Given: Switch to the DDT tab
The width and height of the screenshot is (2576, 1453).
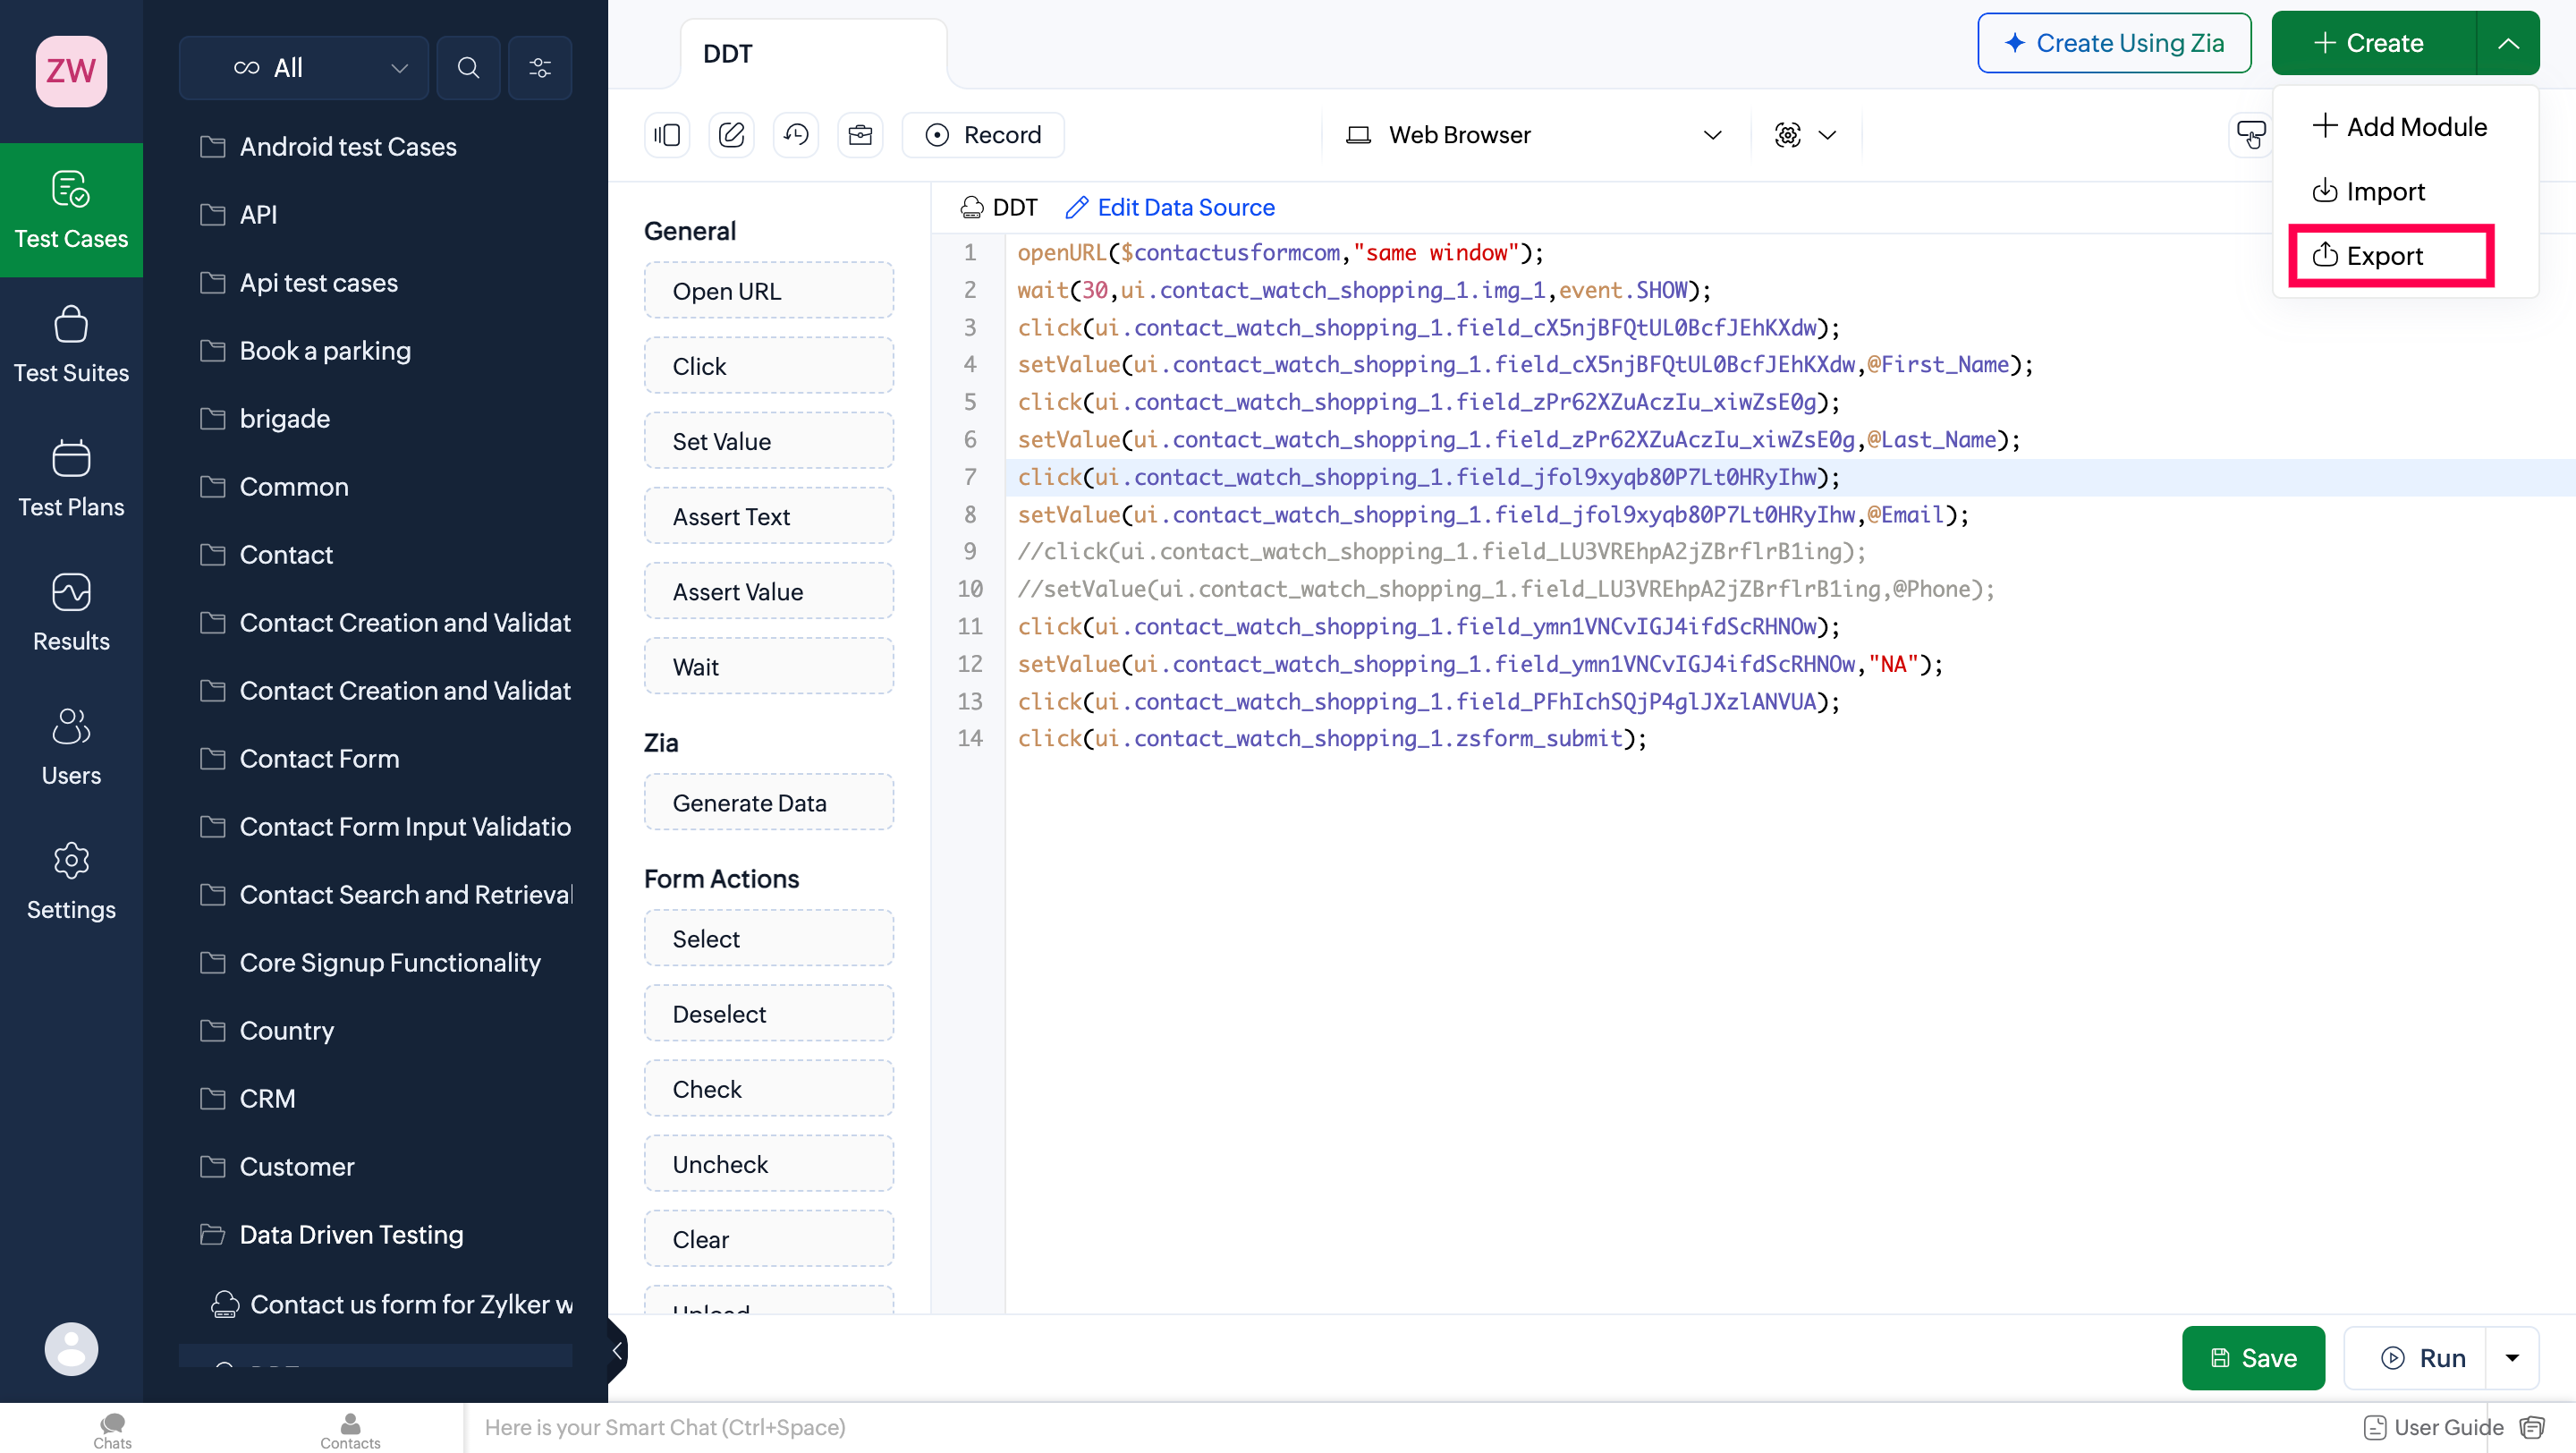Looking at the screenshot, I should pyautogui.click(x=813, y=54).
